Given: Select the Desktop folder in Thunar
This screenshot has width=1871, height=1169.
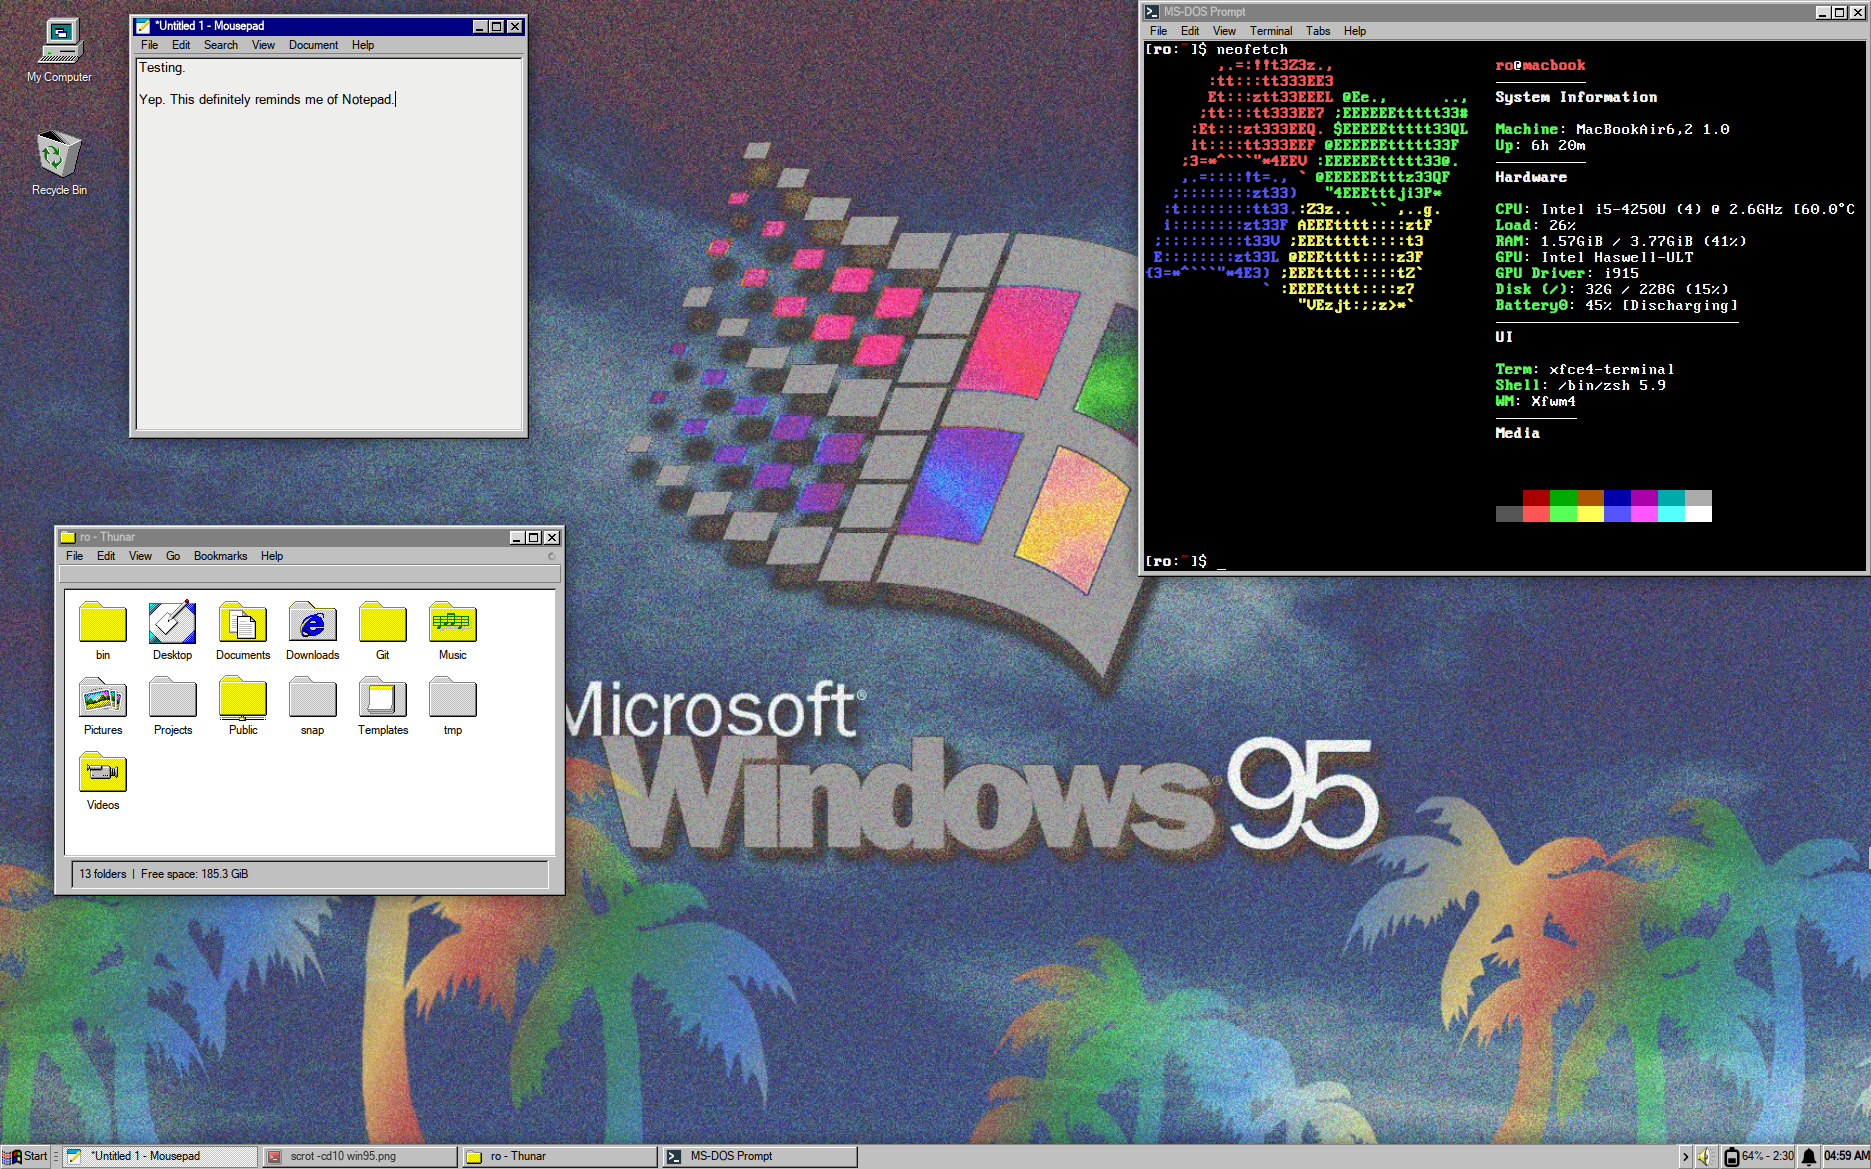Looking at the screenshot, I should (x=172, y=631).
